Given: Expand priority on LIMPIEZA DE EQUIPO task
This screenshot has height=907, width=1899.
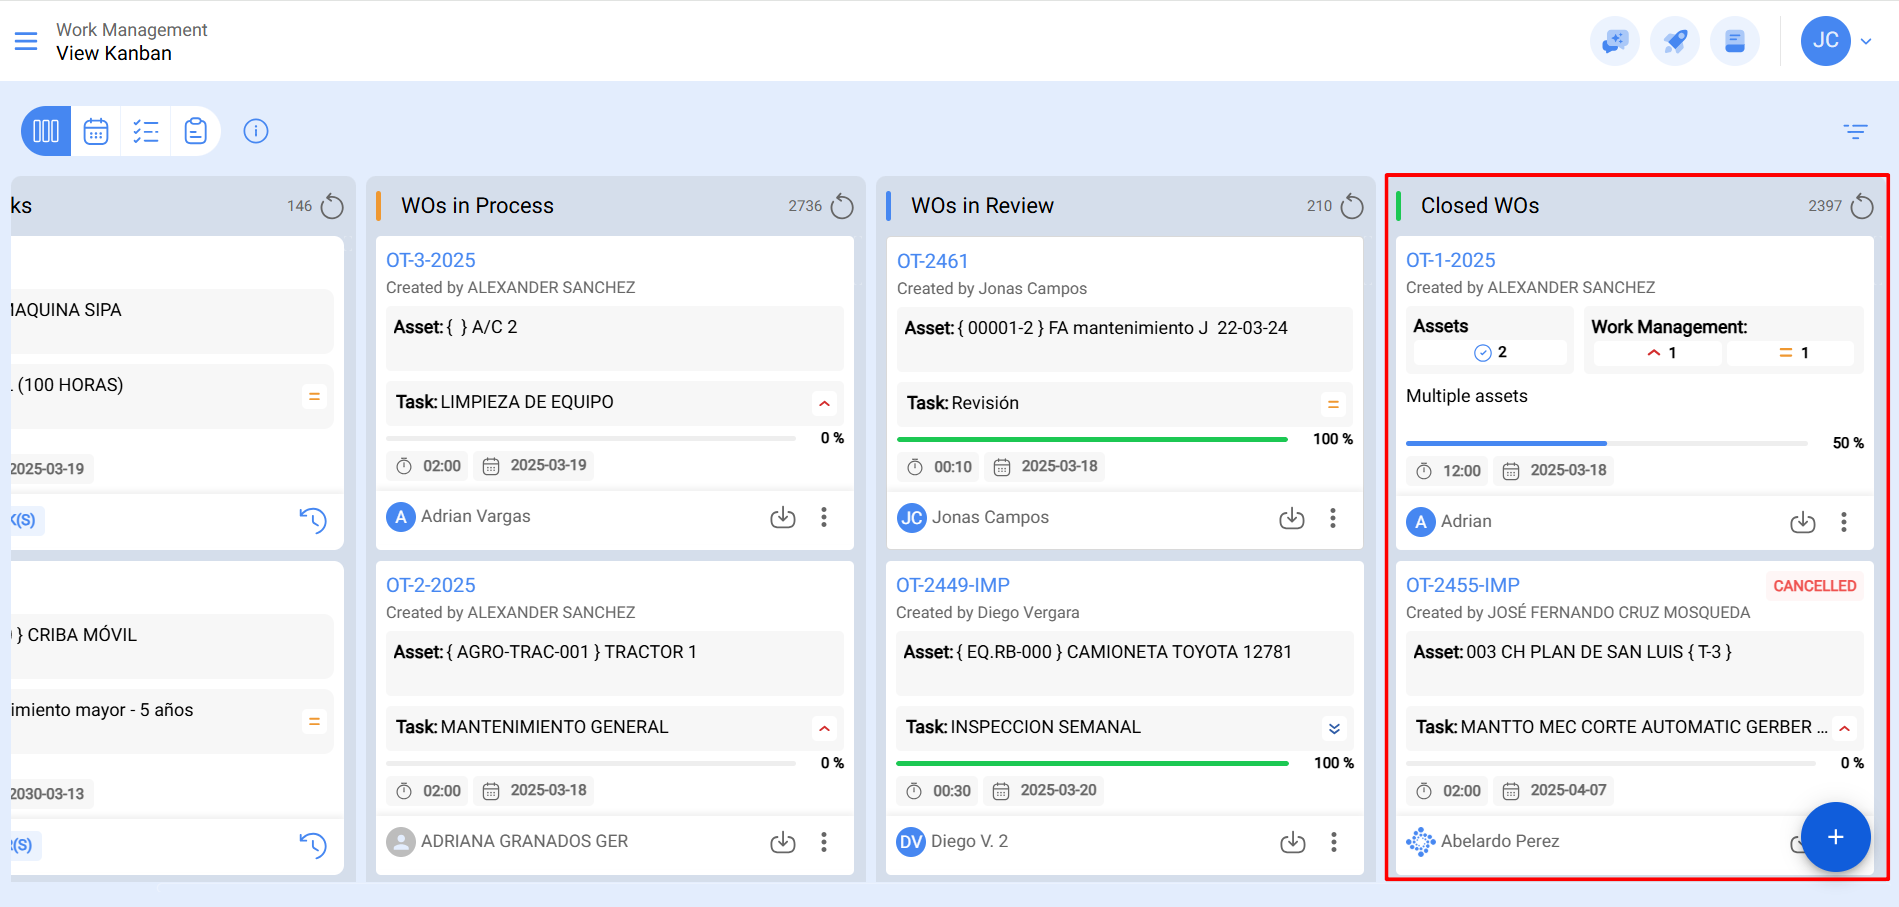Looking at the screenshot, I should 824,403.
